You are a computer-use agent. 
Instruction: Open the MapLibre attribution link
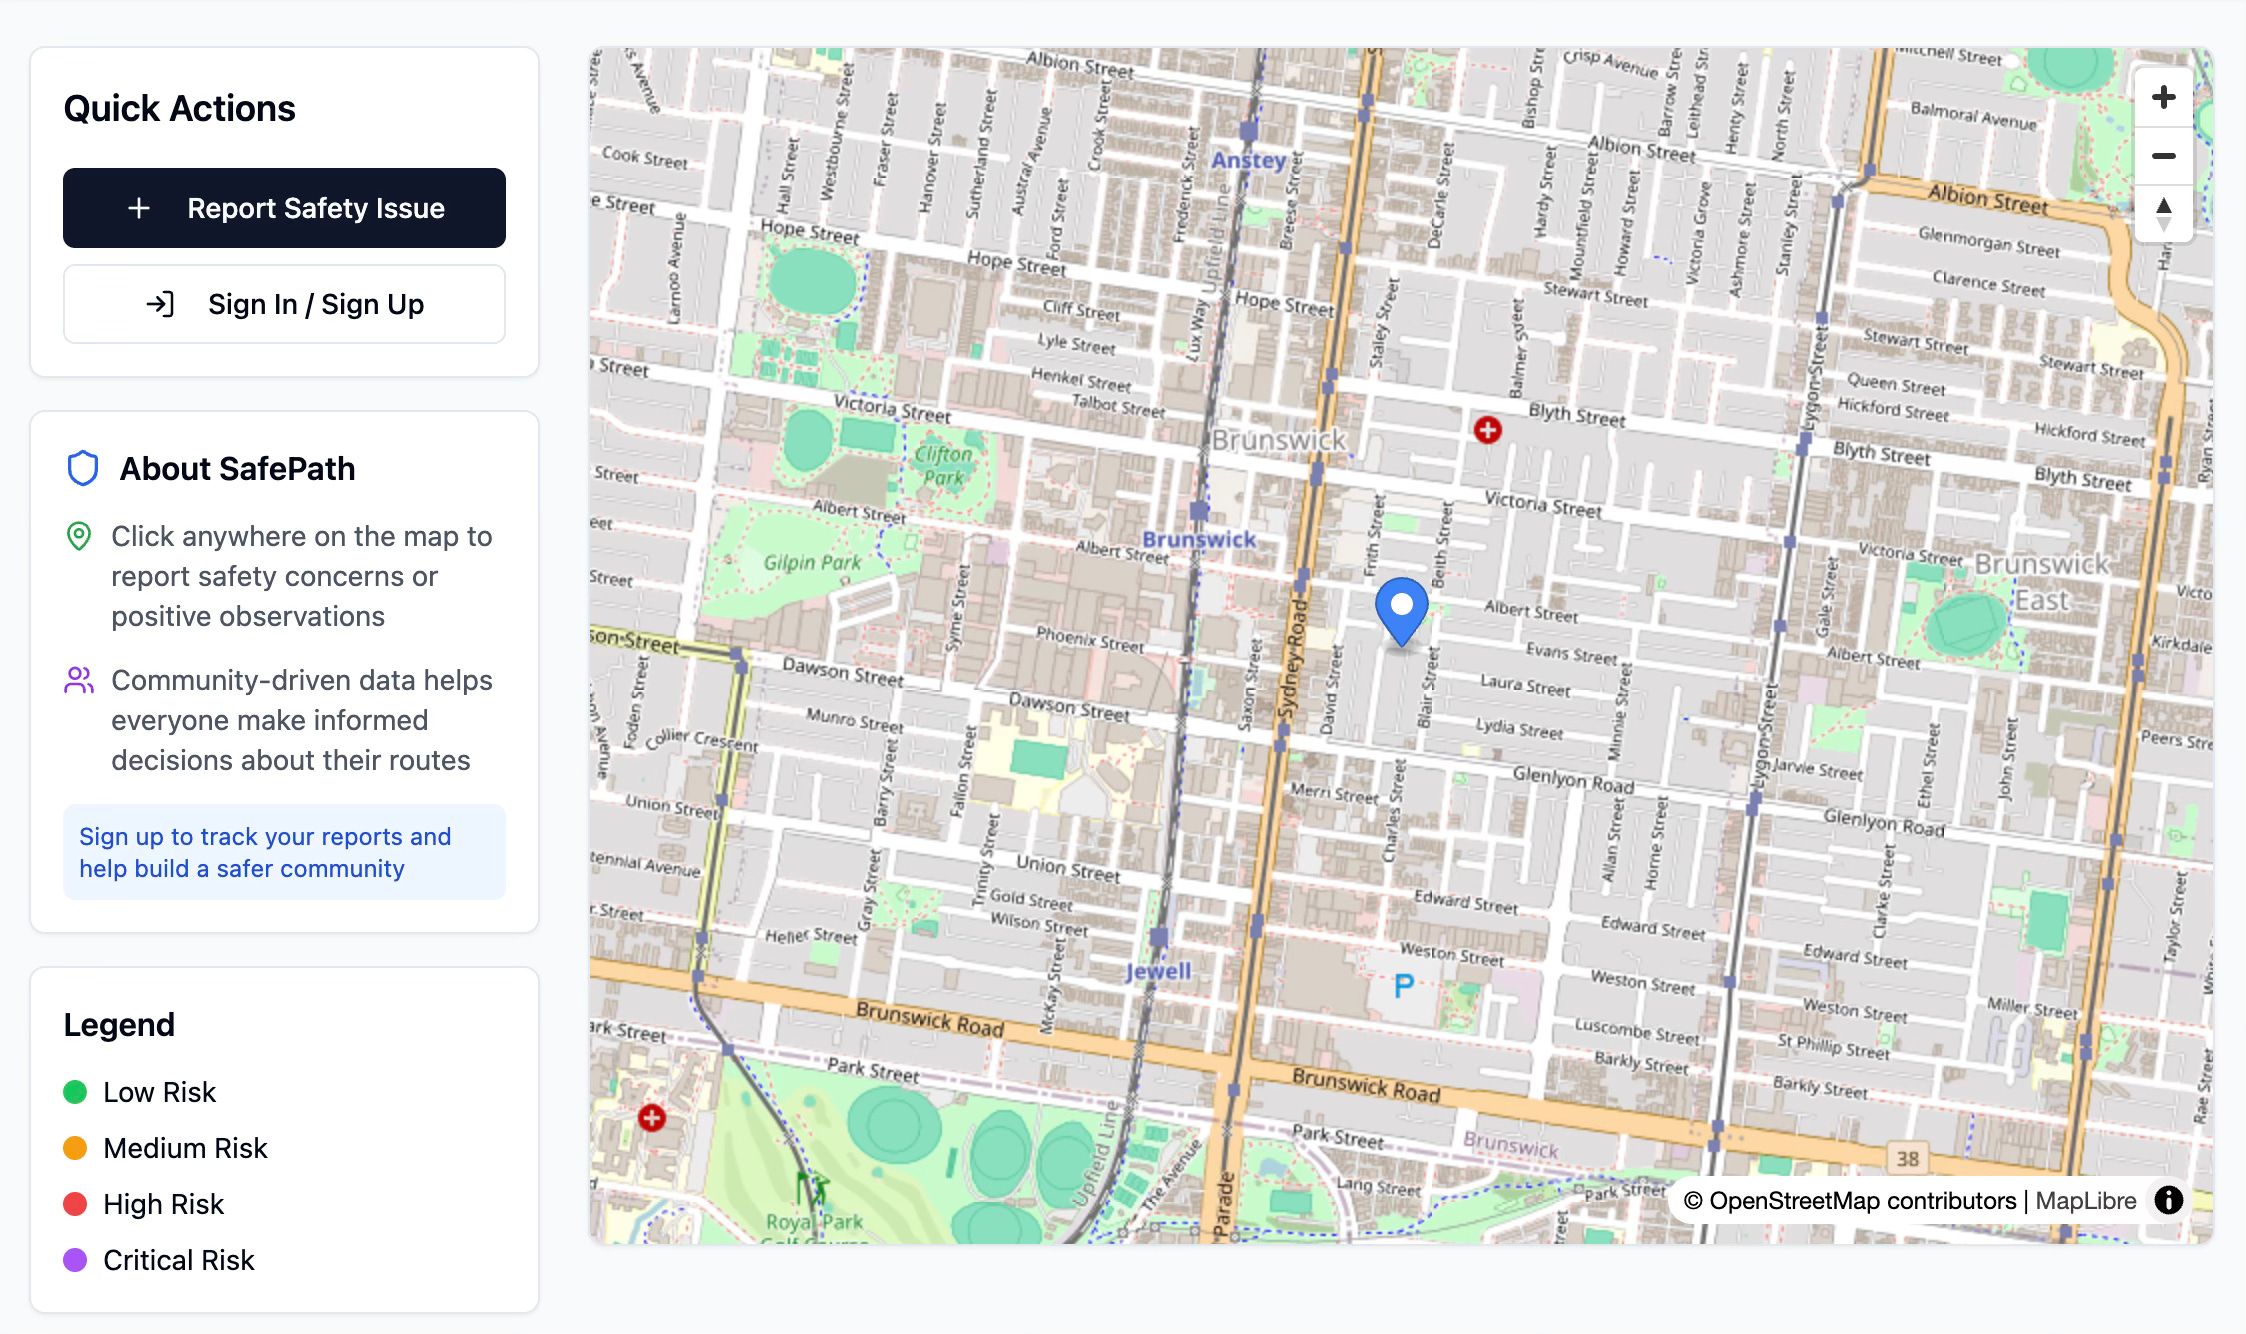2085,1201
